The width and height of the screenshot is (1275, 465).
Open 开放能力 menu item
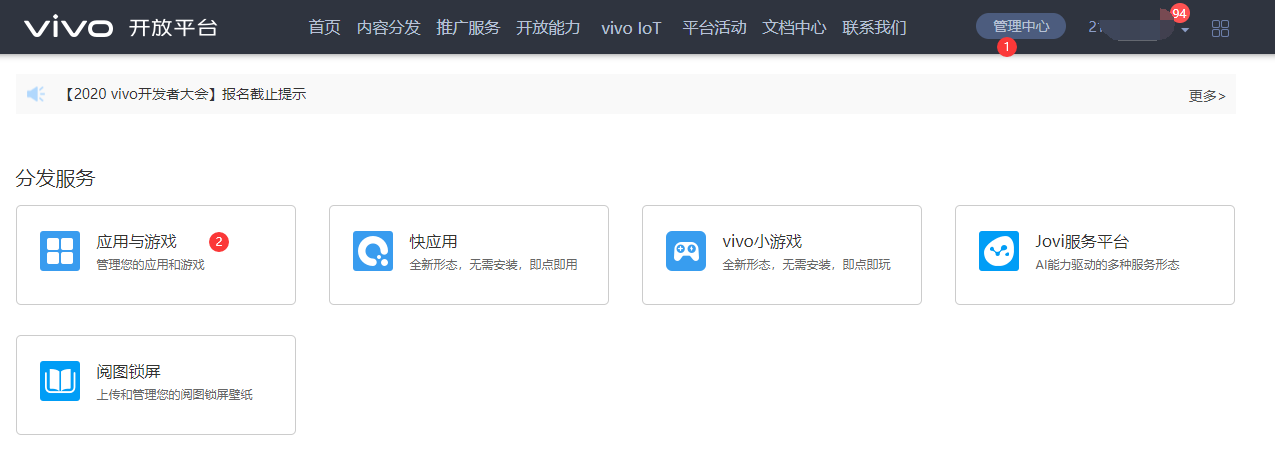(548, 27)
